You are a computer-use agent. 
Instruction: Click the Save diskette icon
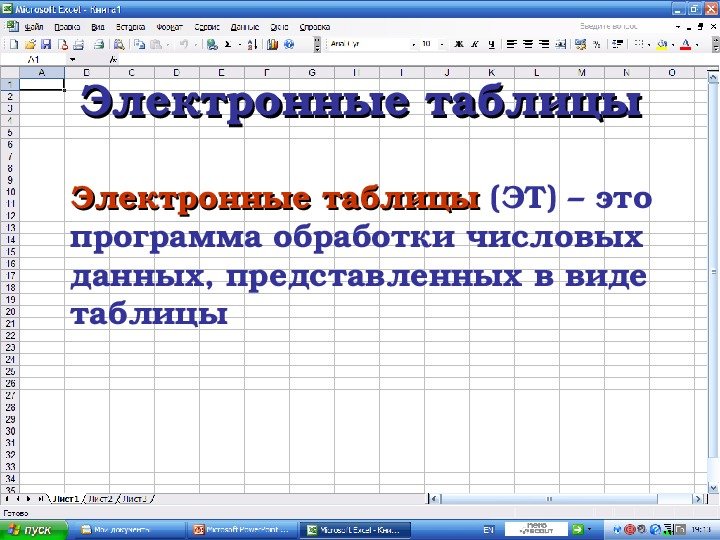point(48,44)
